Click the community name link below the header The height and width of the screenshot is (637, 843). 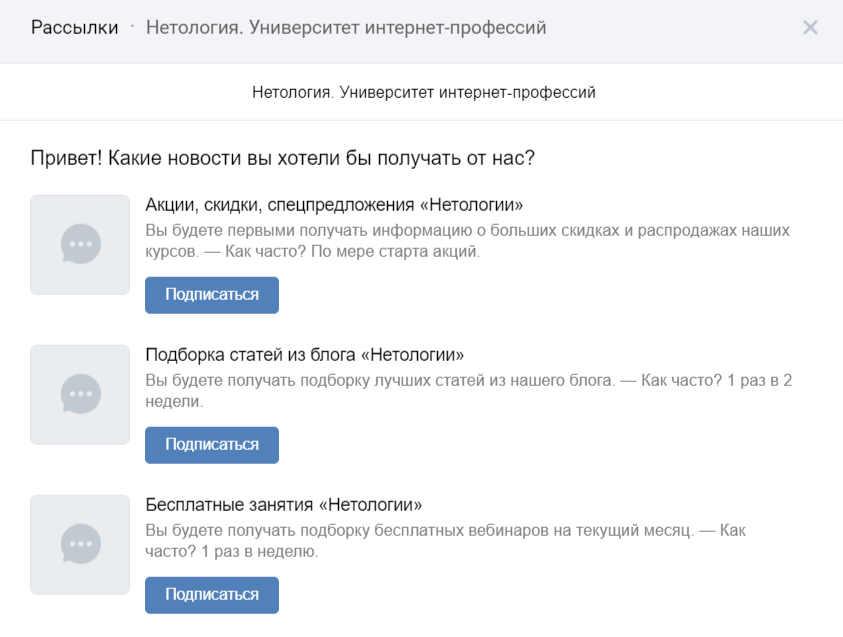pos(421,91)
